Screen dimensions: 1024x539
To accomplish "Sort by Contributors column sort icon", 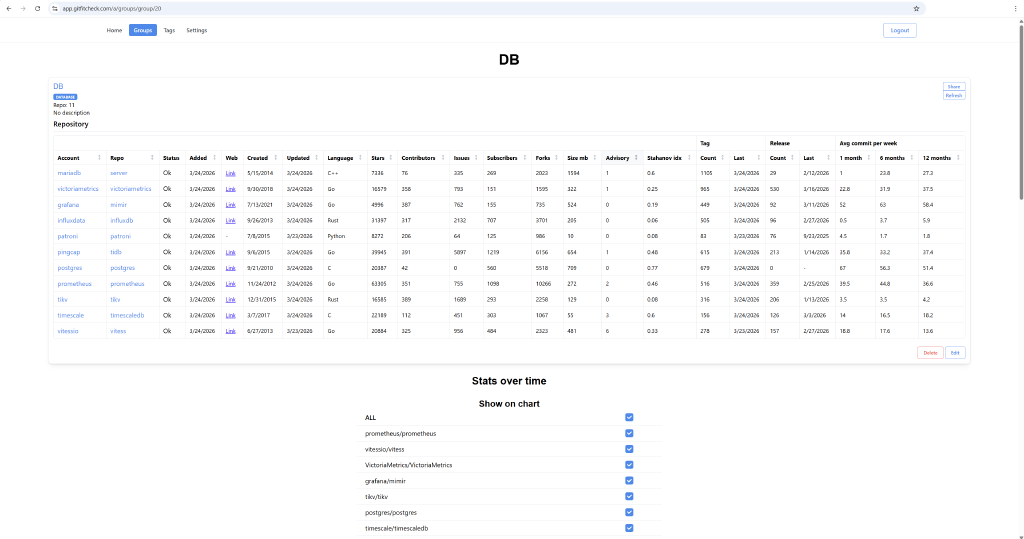I will point(443,158).
